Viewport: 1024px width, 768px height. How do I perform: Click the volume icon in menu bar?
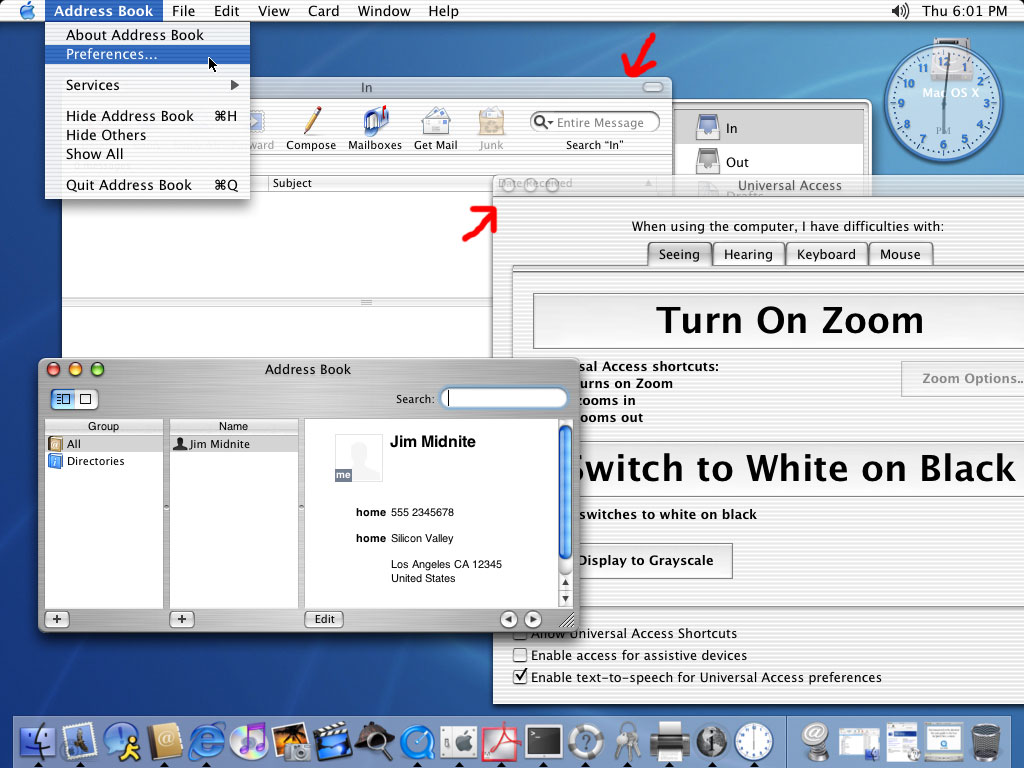[900, 11]
